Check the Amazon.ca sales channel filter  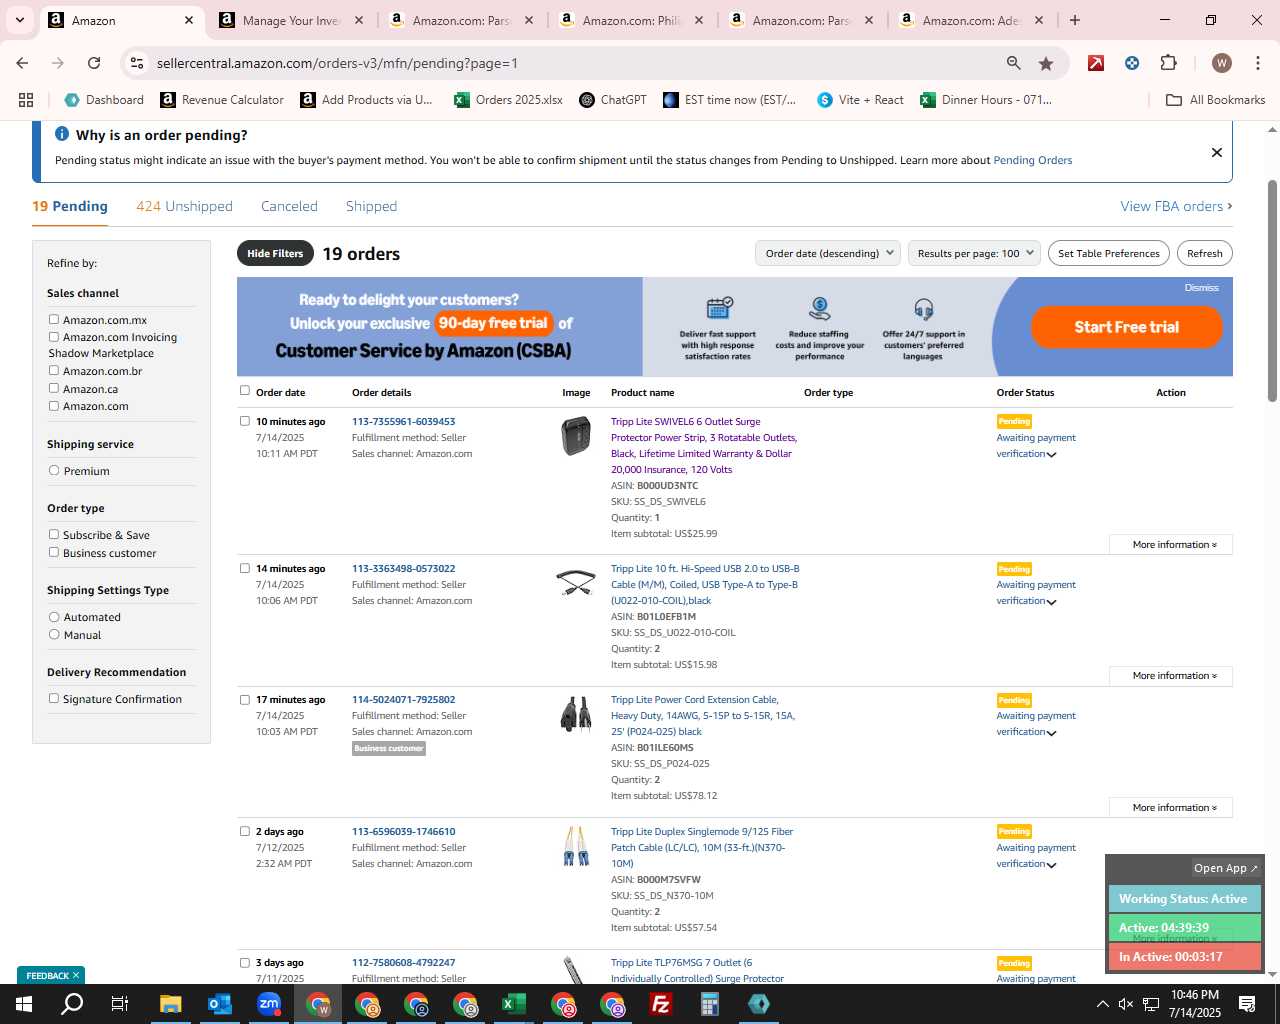[x=54, y=389]
